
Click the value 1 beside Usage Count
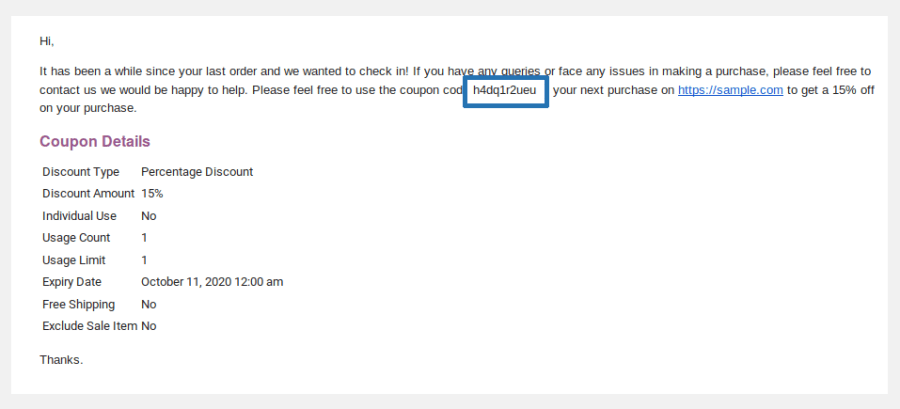144,237
